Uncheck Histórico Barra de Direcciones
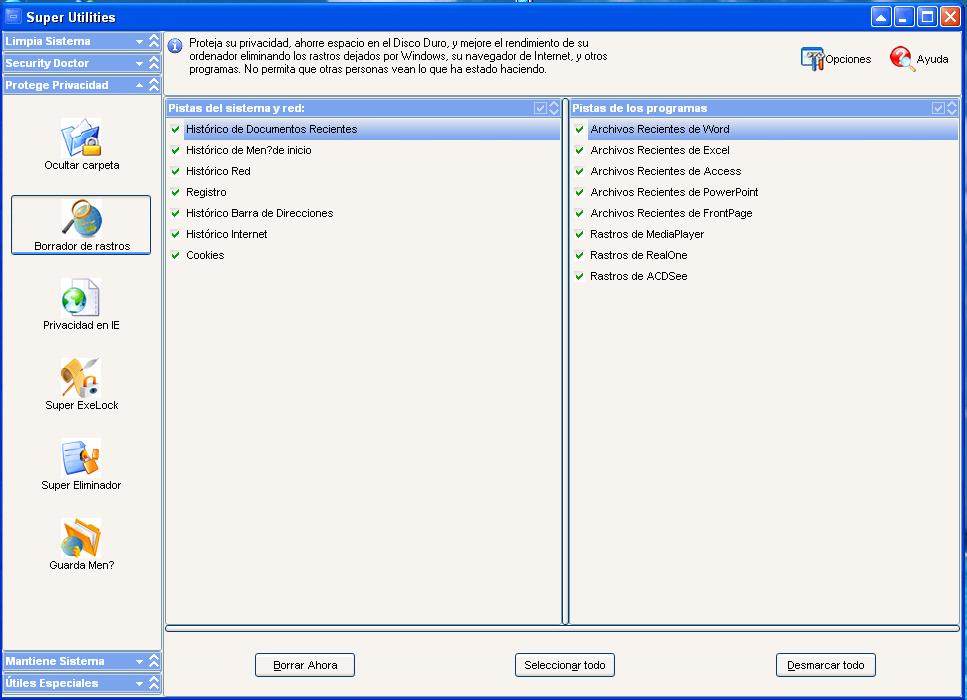The image size is (967, 700). pos(175,213)
